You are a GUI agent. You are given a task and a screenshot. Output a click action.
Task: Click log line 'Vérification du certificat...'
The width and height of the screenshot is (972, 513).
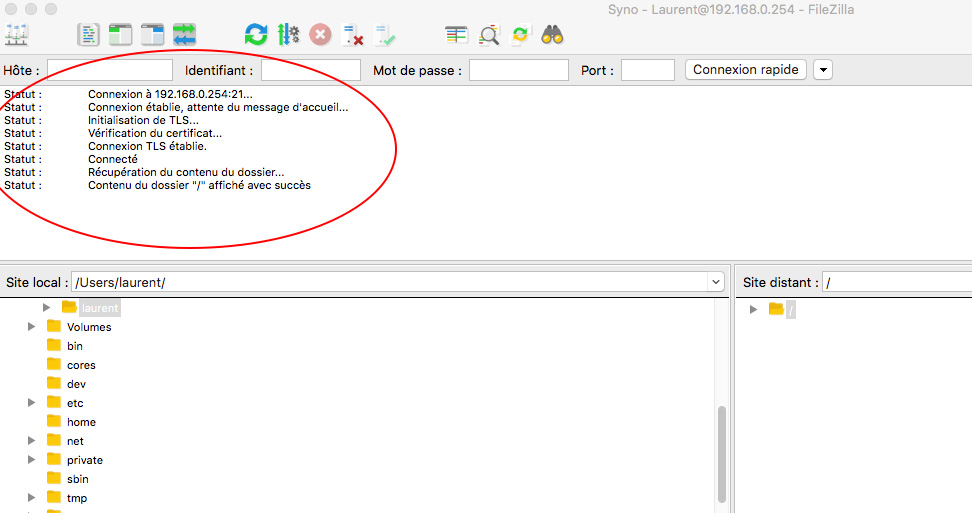[x=154, y=133]
